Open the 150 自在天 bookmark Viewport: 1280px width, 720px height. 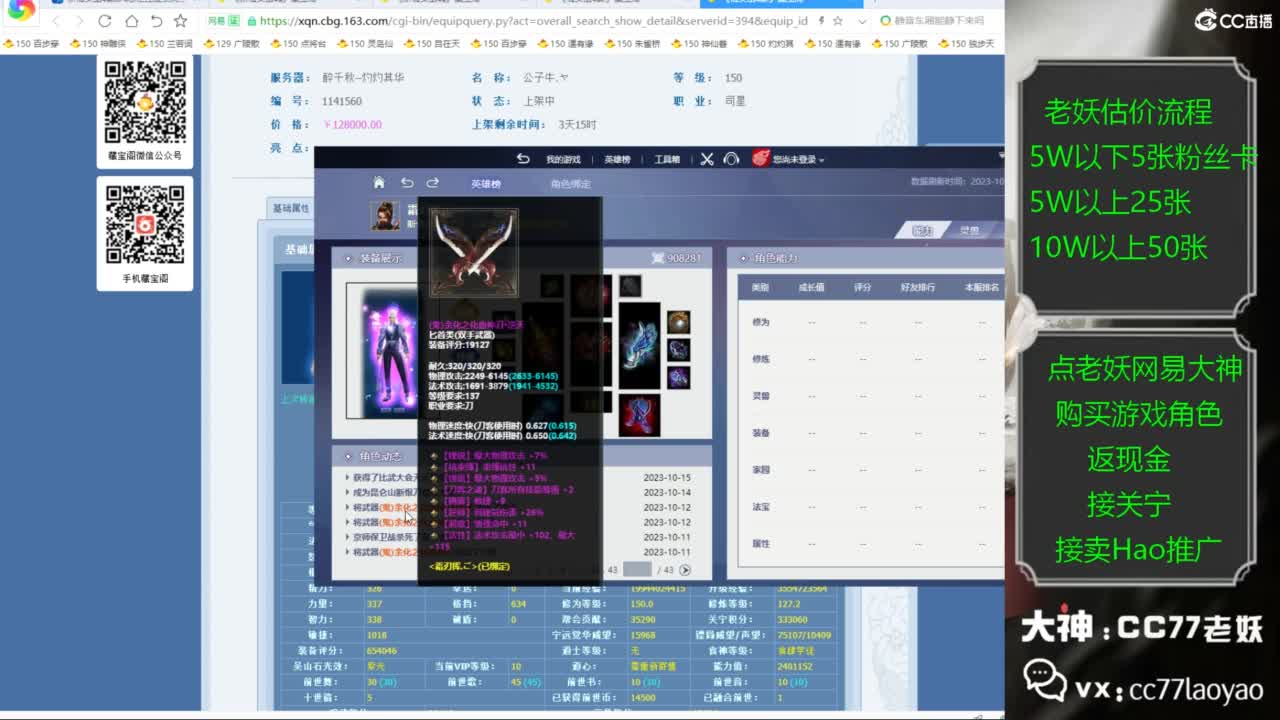tap(432, 44)
